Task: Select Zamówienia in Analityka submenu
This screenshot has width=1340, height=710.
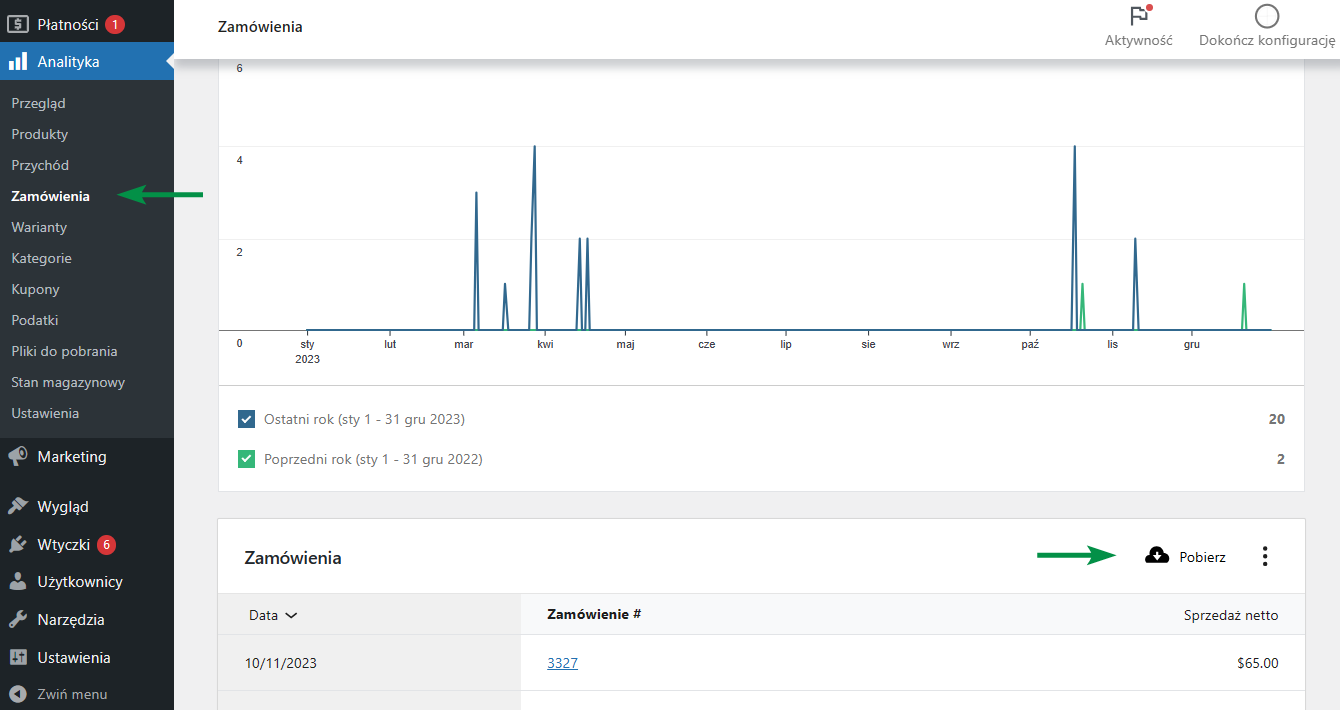Action: click(51, 196)
